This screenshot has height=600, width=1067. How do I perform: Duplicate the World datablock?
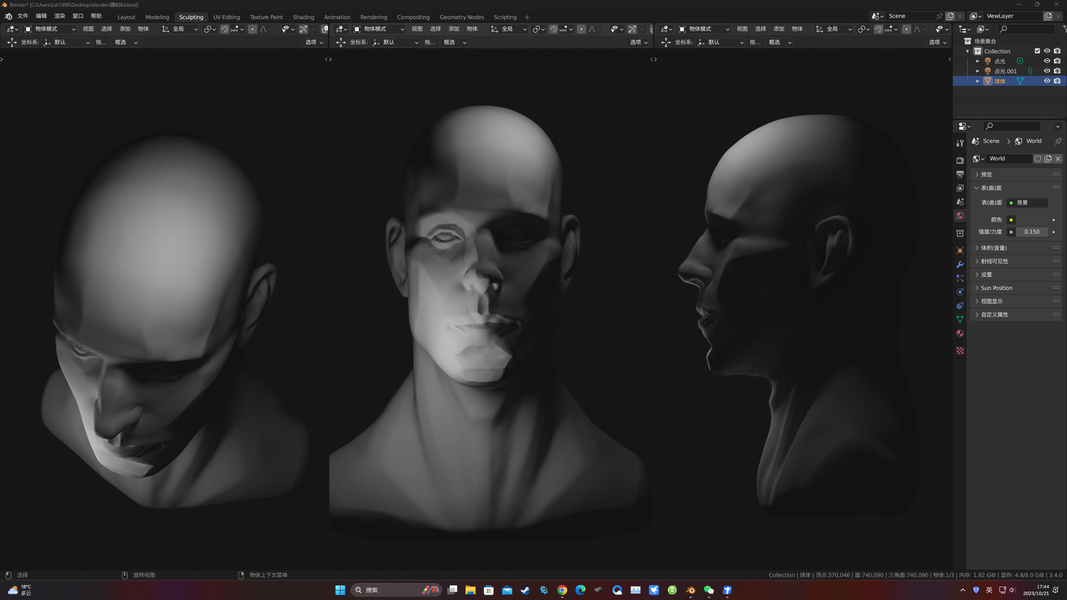(x=1048, y=159)
